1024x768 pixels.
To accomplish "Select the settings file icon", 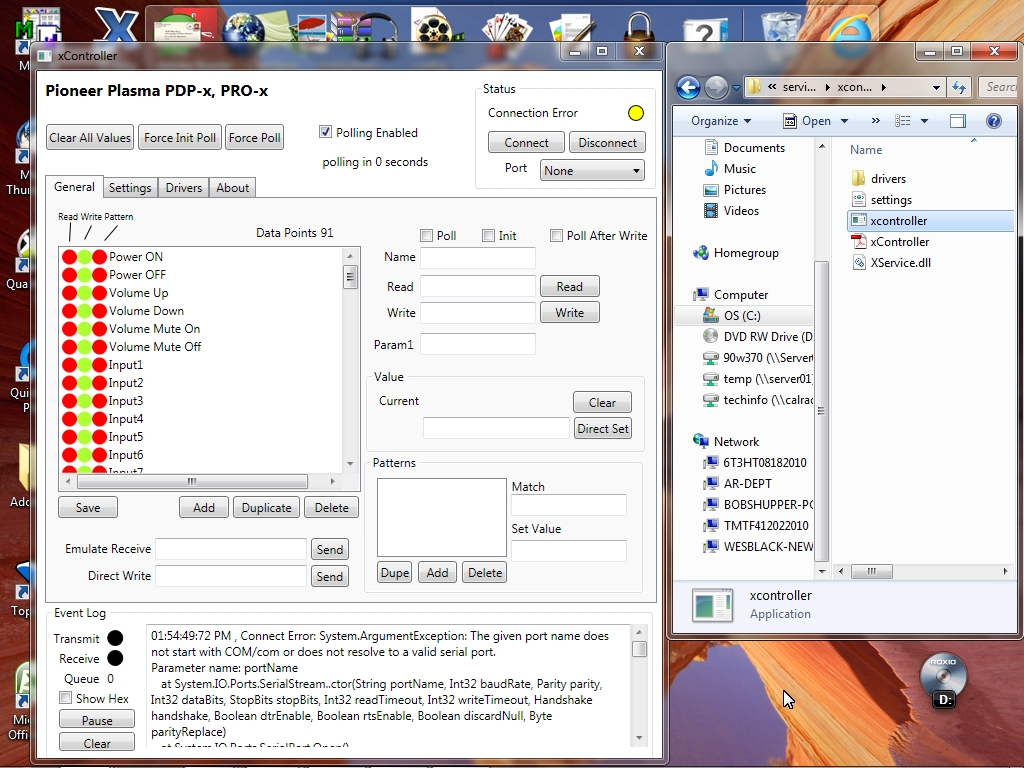I will (858, 199).
